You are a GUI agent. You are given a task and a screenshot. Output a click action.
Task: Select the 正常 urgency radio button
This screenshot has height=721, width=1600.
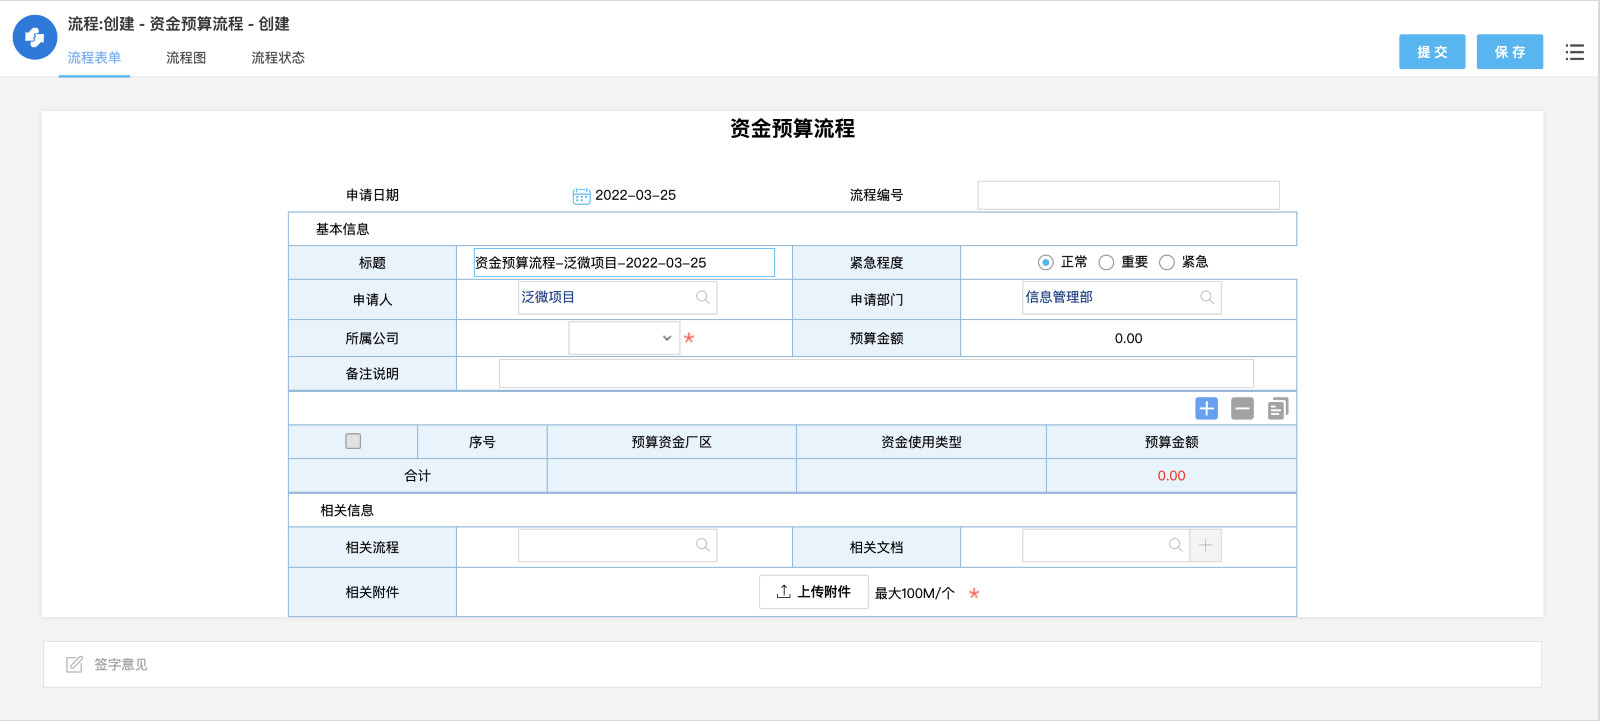click(1046, 262)
